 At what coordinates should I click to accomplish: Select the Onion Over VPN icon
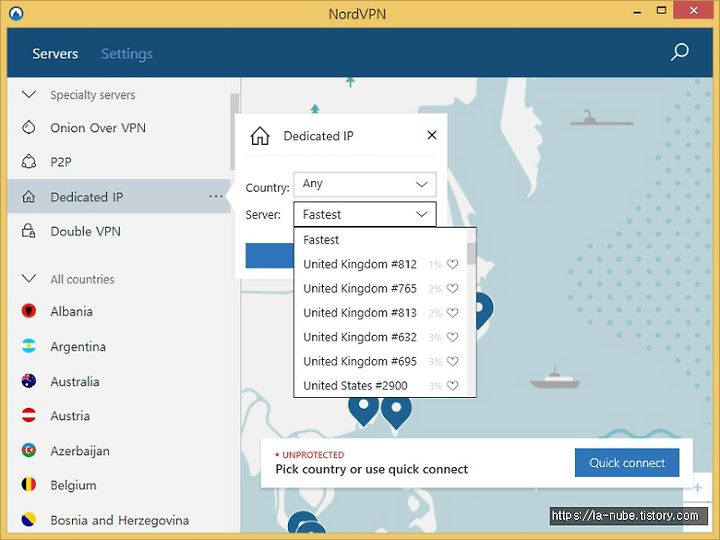point(28,127)
